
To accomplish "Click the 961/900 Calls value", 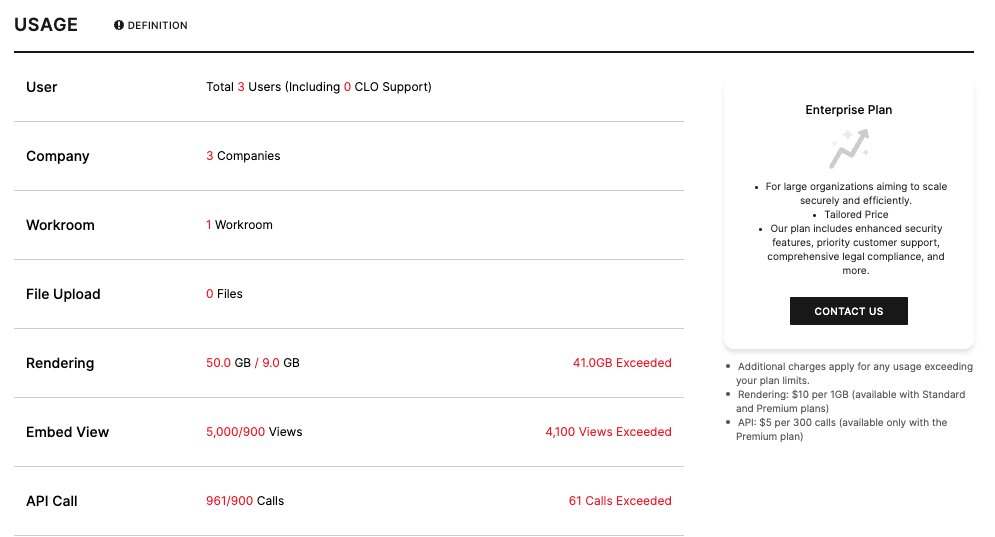I will coord(245,501).
